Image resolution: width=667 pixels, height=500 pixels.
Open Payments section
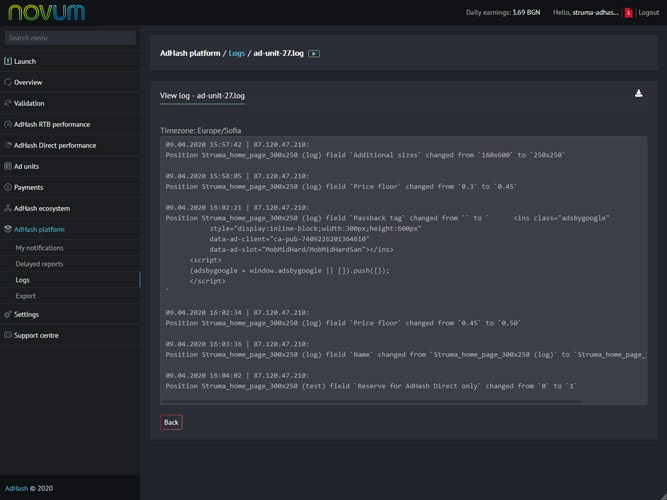pos(70,187)
